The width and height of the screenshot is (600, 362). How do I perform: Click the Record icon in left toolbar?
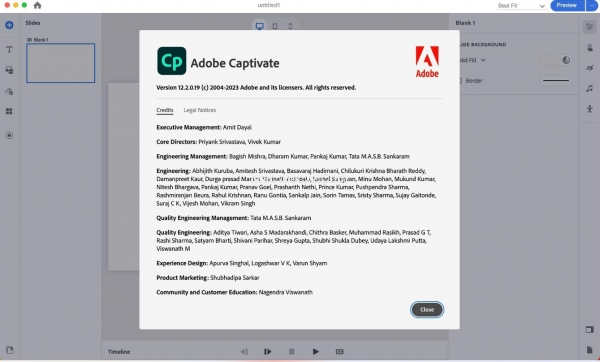9,135
